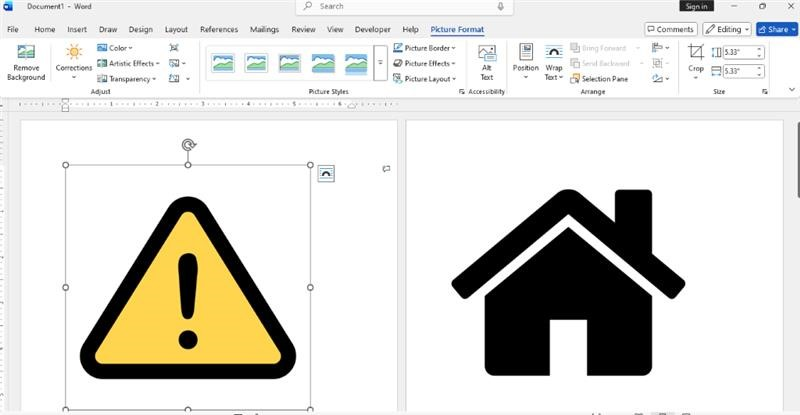Image resolution: width=800 pixels, height=415 pixels.
Task: Open the Color dropdown in Adjust group
Action: [x=115, y=48]
